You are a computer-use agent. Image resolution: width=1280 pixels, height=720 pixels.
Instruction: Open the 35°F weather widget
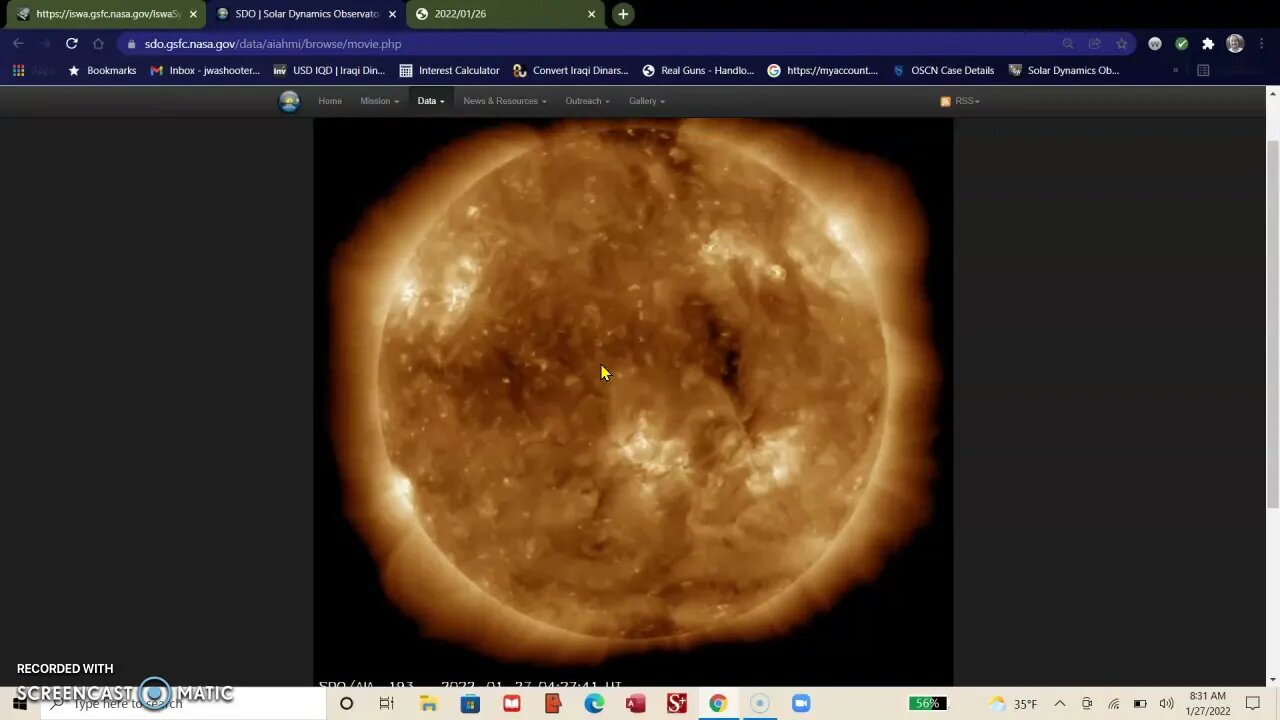(x=1013, y=704)
